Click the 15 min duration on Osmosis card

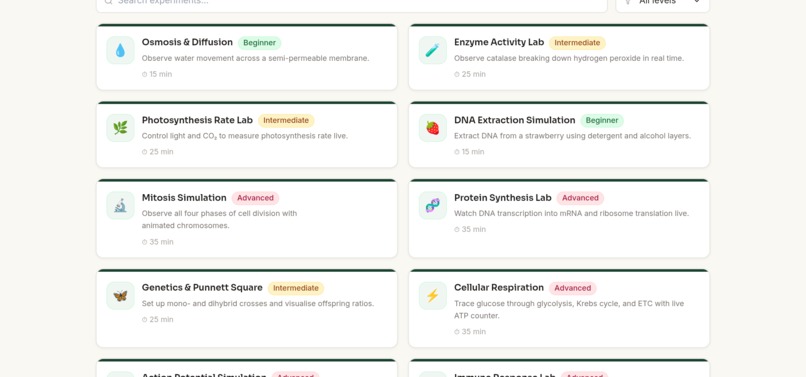point(157,74)
